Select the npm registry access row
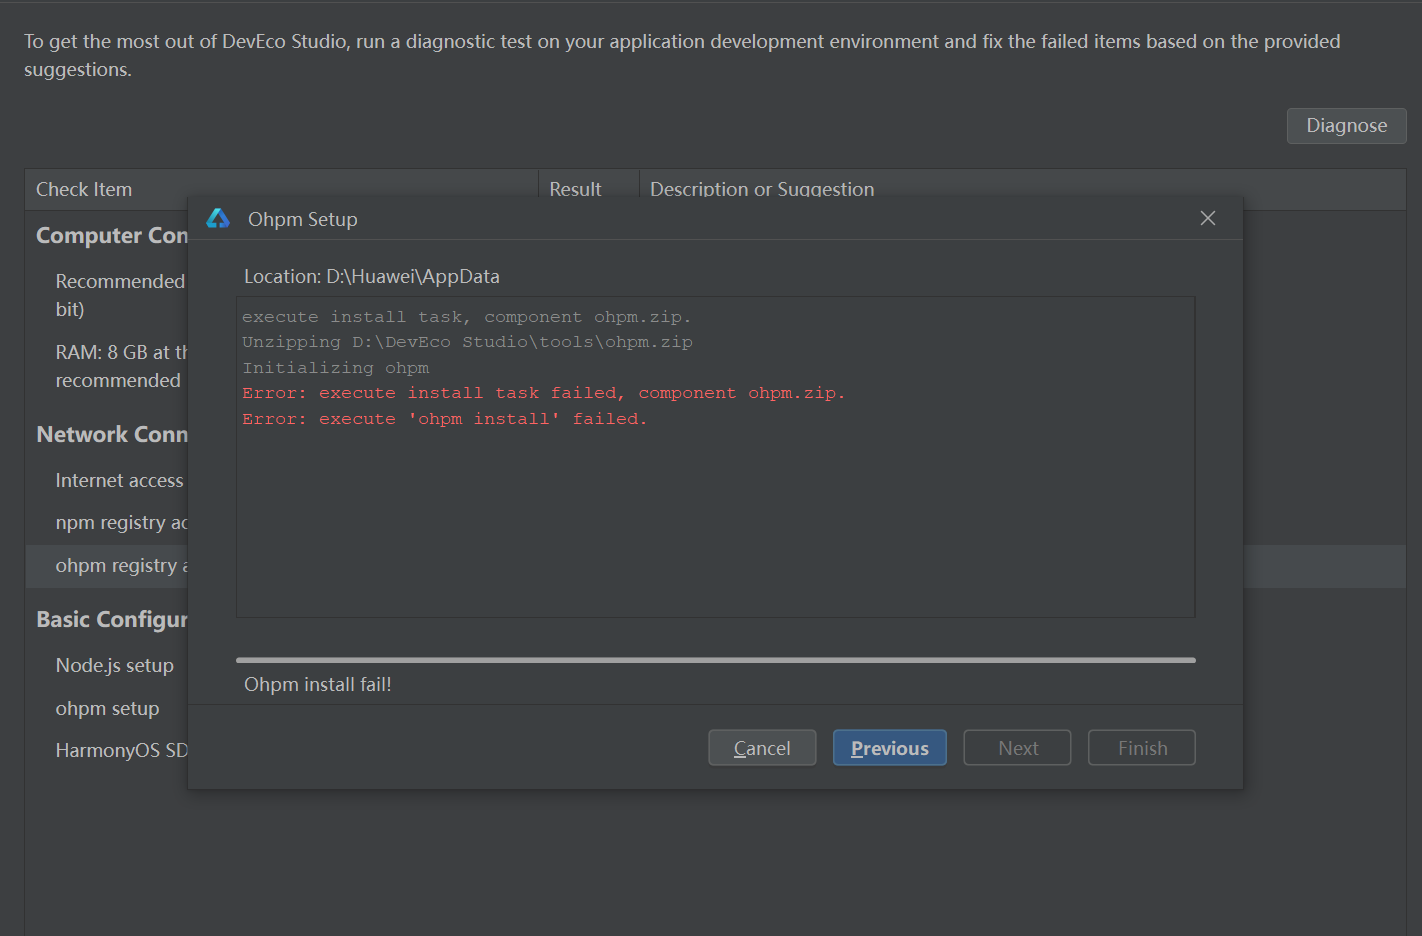1422x936 pixels. tap(120, 523)
